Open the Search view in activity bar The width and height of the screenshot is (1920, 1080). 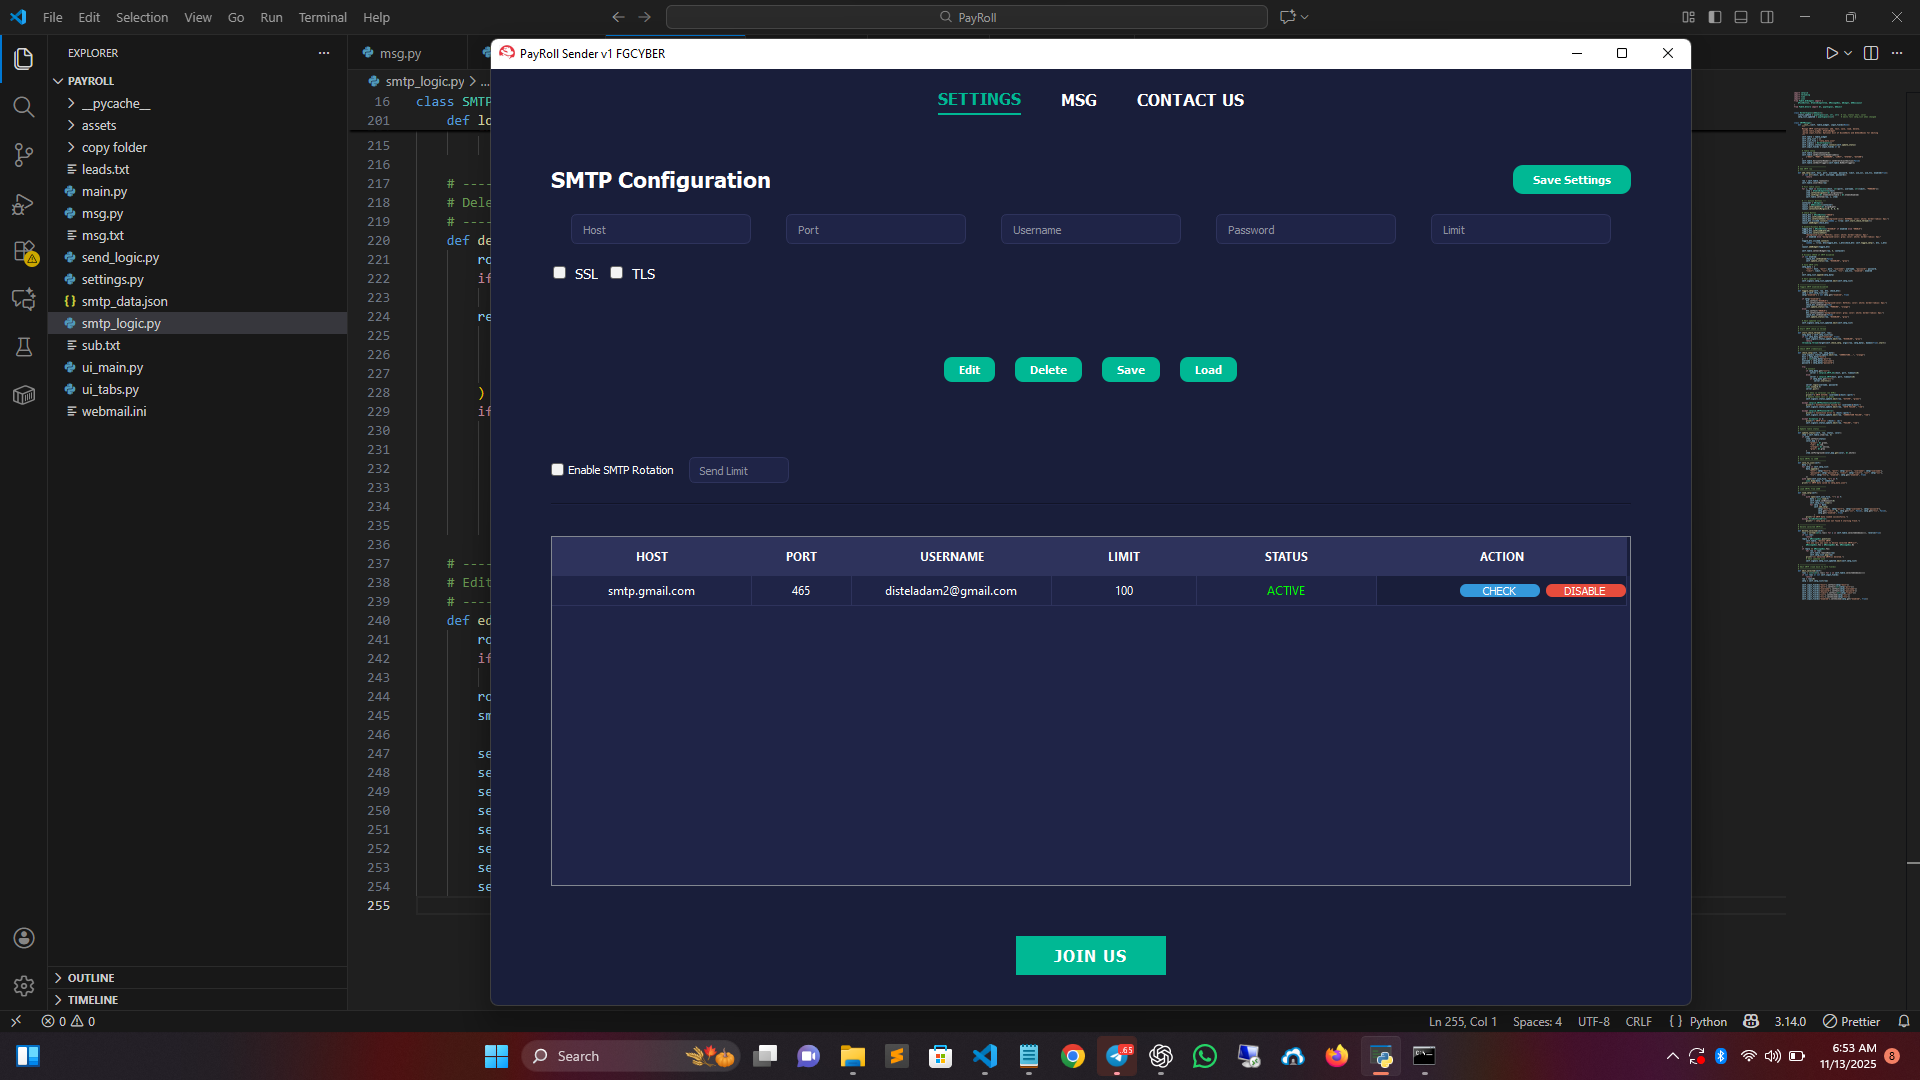(x=24, y=107)
